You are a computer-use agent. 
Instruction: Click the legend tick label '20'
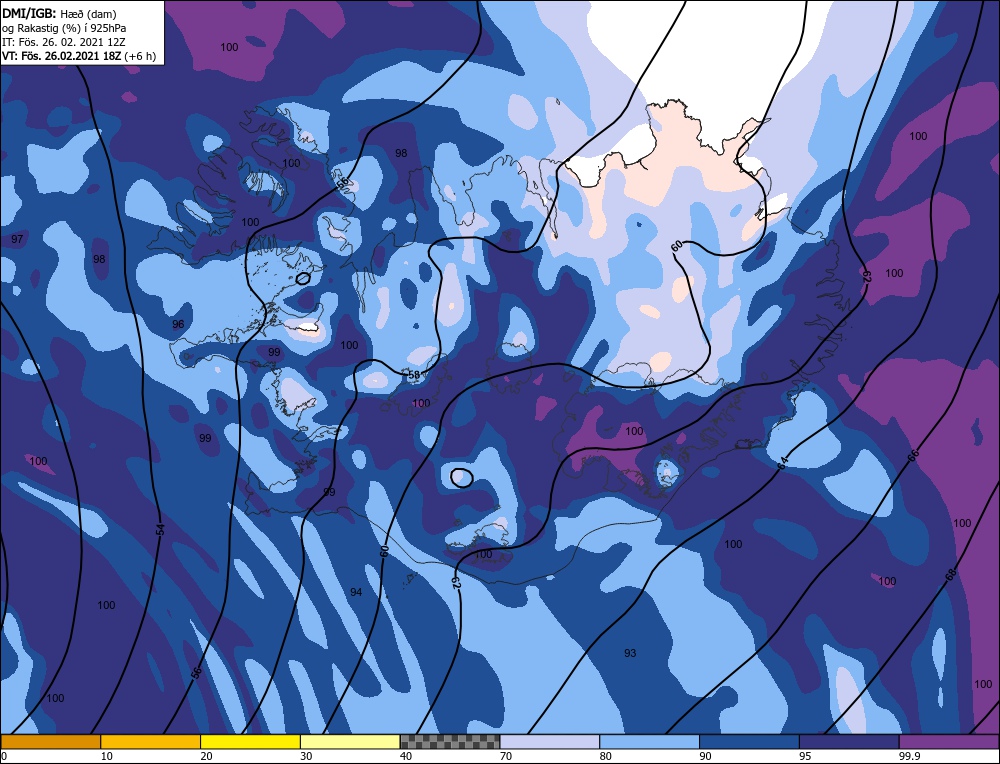(x=207, y=756)
